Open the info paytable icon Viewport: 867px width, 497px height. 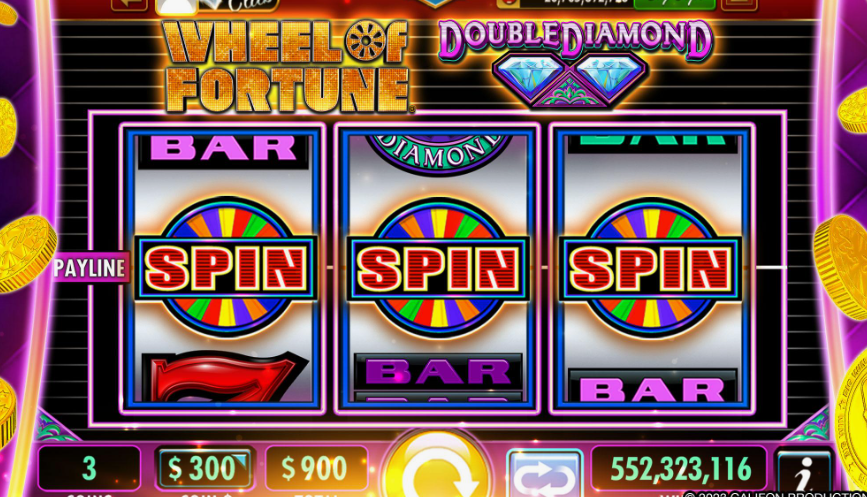(804, 474)
